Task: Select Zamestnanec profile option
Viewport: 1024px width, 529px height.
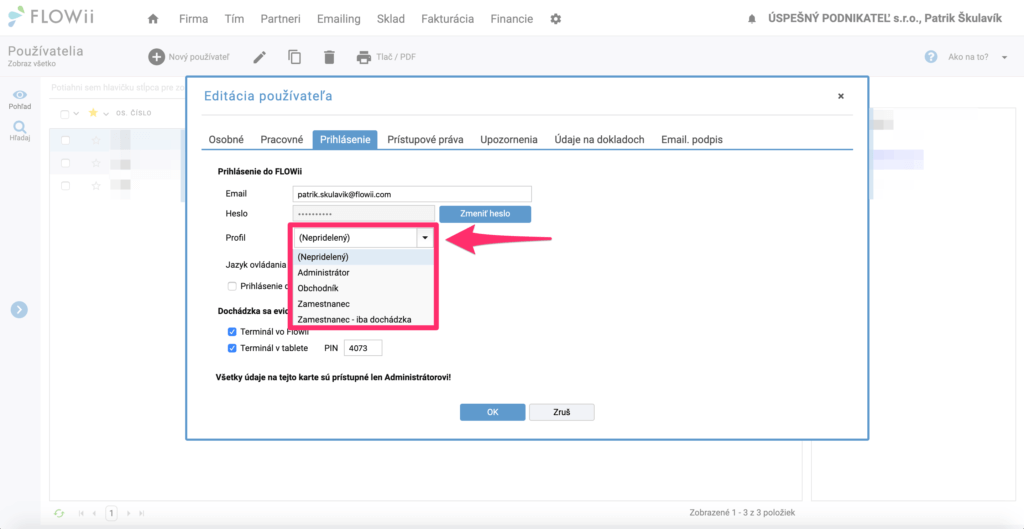Action: 362,304
